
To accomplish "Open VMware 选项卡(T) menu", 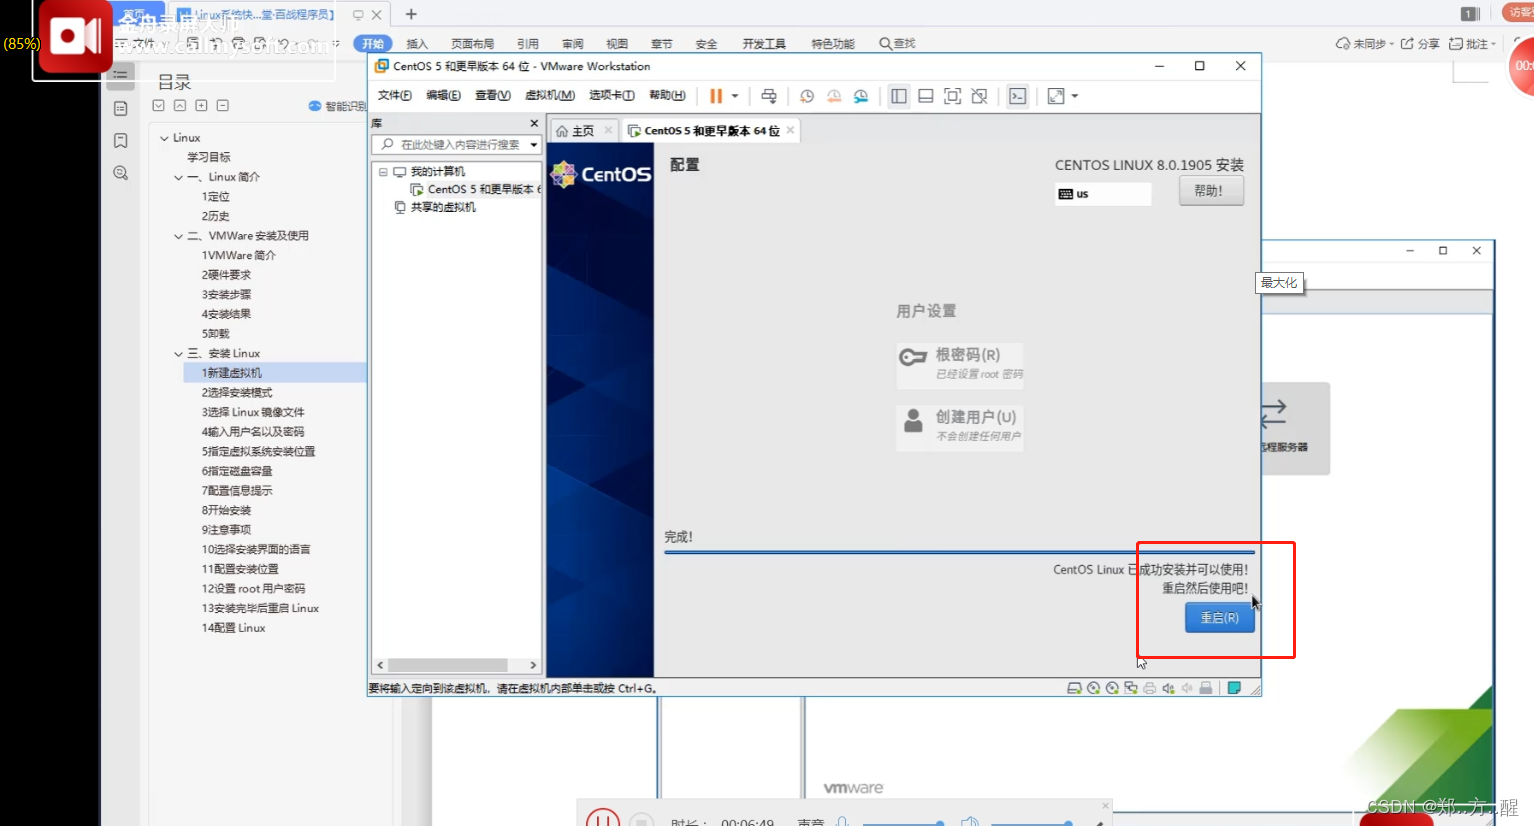I will (611, 96).
